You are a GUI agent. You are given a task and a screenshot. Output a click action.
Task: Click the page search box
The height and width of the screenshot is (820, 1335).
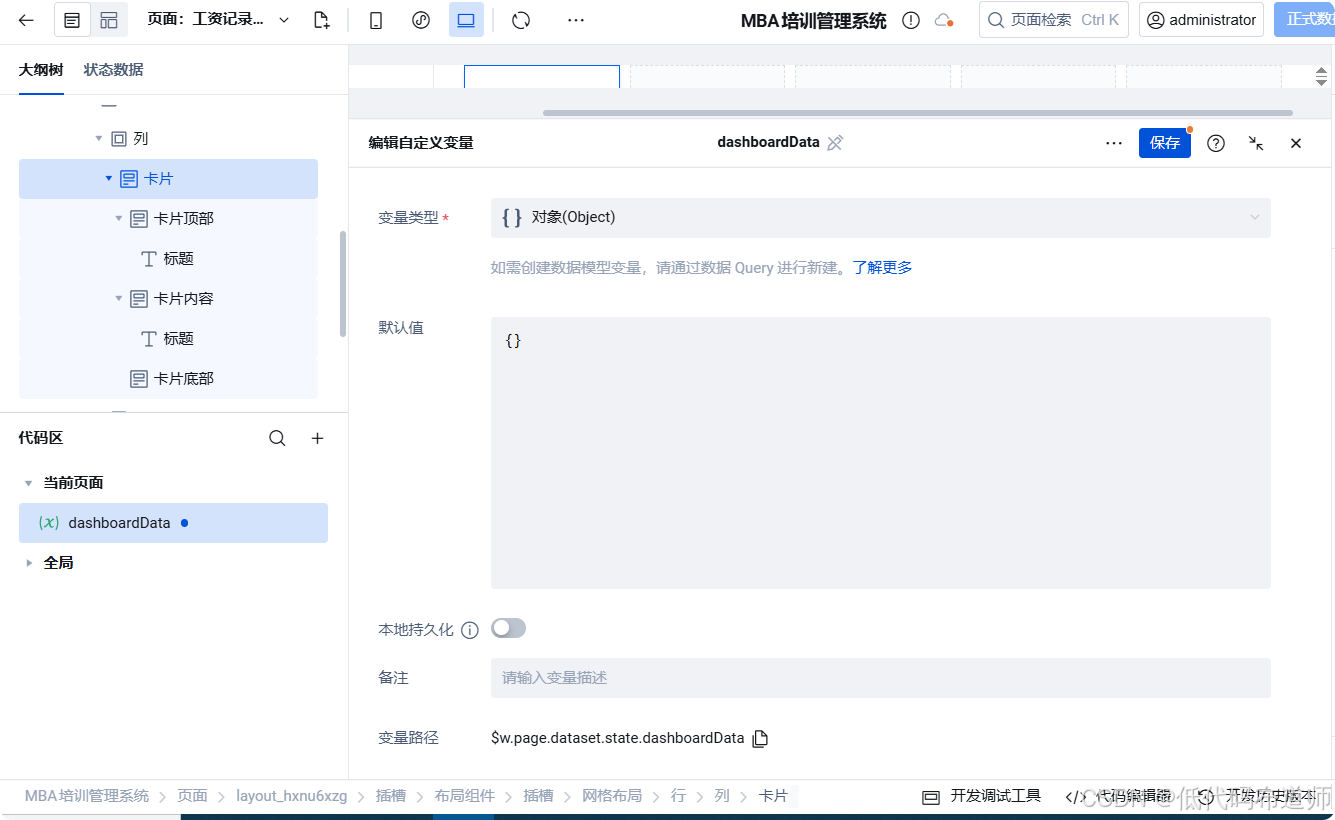[x=1054, y=20]
